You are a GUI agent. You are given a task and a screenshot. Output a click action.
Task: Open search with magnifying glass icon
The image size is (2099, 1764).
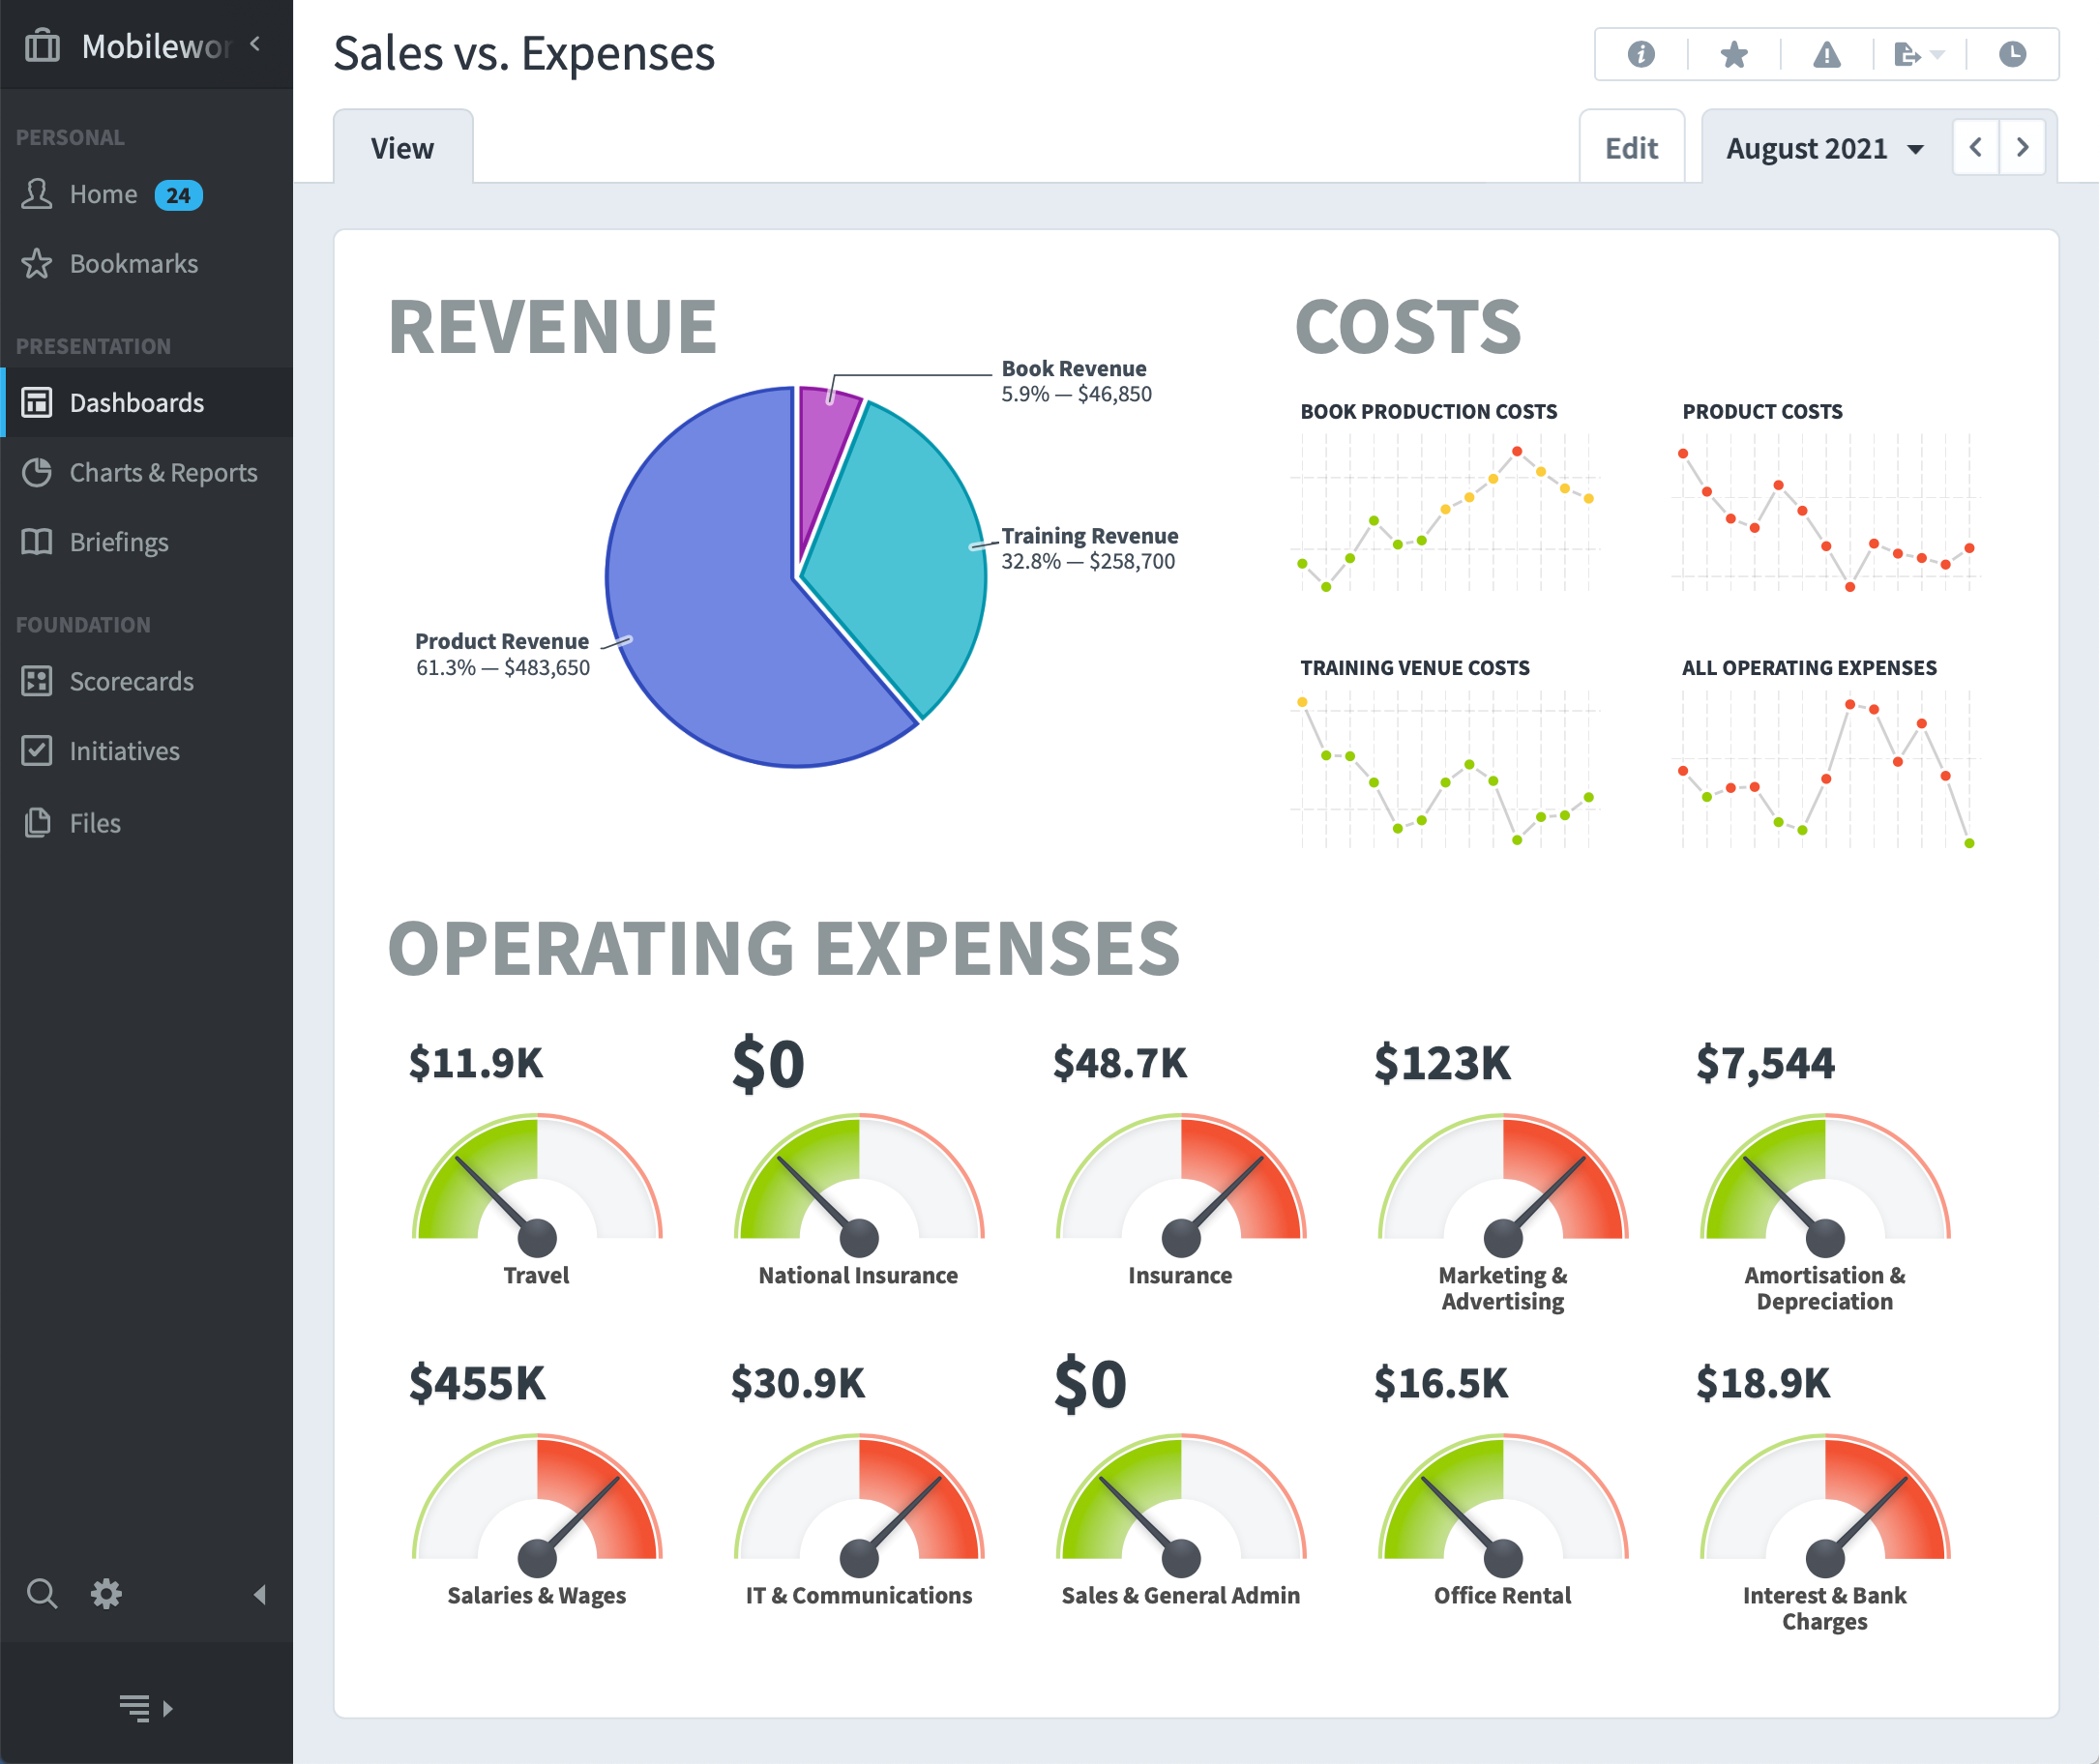point(41,1593)
